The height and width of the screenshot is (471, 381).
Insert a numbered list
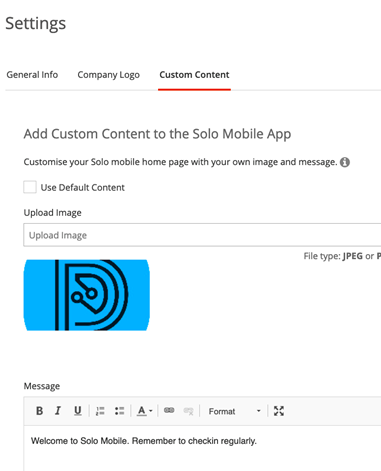click(x=100, y=411)
